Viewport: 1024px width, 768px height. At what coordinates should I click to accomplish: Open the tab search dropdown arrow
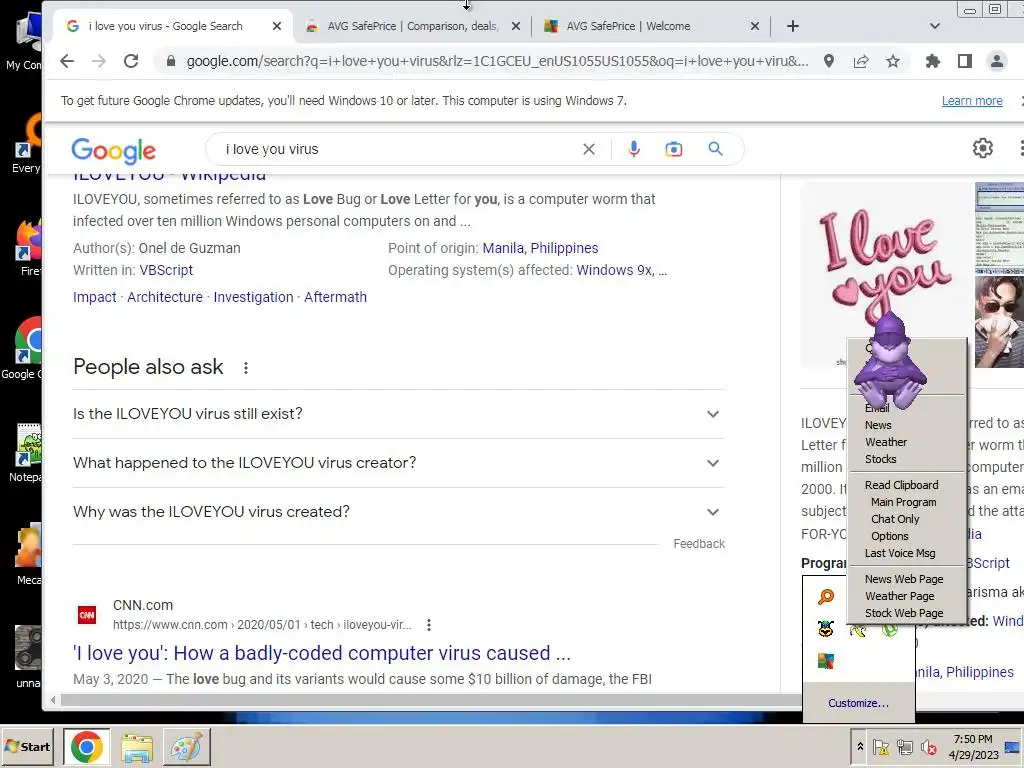click(x=935, y=26)
